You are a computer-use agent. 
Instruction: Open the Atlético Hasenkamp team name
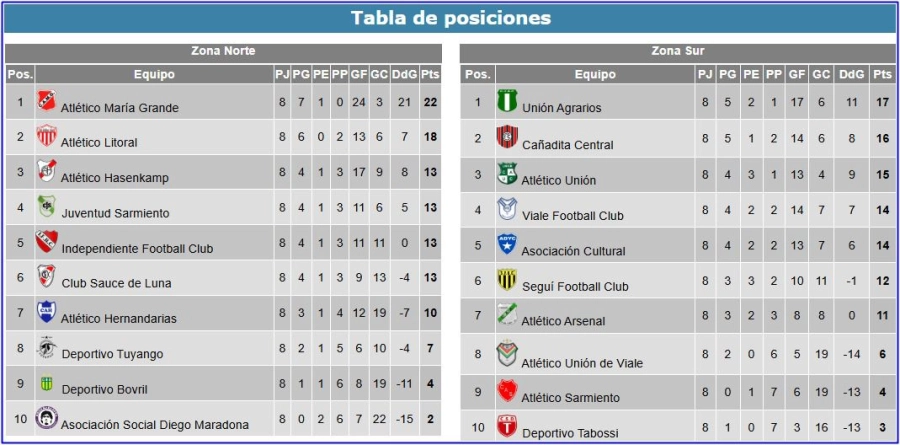pyautogui.click(x=115, y=178)
